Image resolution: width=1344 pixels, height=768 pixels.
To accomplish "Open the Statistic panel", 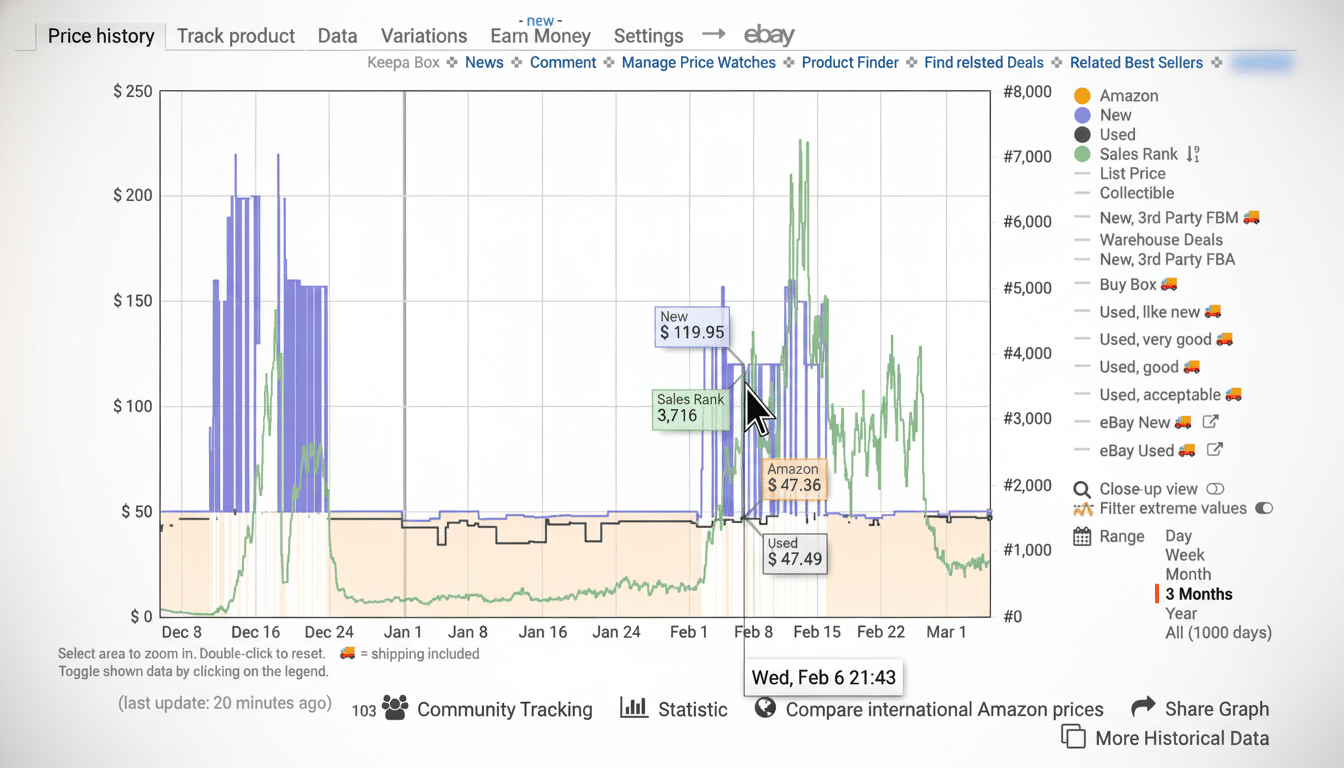I will click(692, 709).
